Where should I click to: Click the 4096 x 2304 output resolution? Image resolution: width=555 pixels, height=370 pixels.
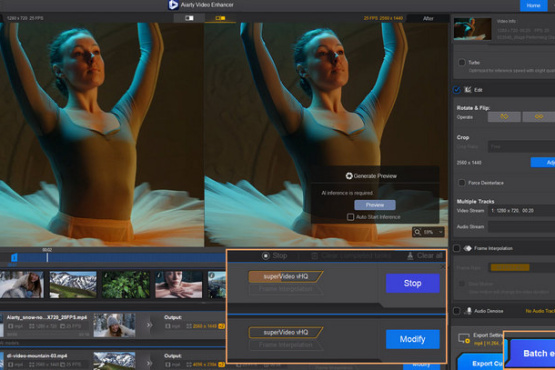click(x=205, y=364)
